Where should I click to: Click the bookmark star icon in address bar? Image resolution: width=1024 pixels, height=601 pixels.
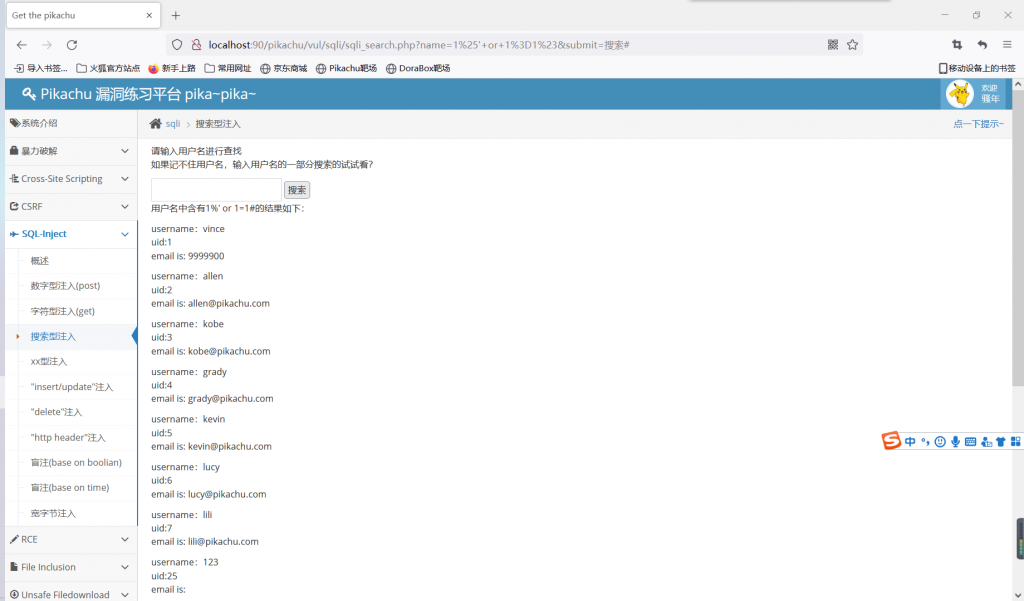coord(852,45)
